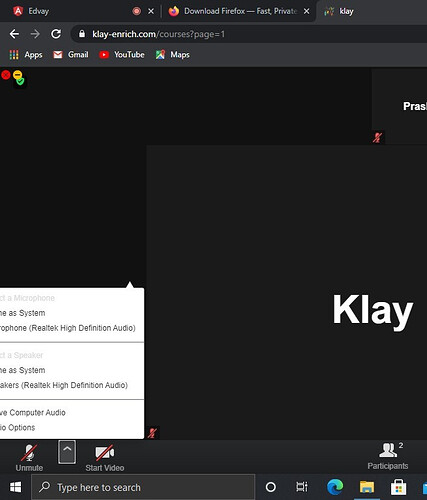Viewport: 427px width, 500px height.
Task: Reload the page with the refresh icon
Action: 56,34
